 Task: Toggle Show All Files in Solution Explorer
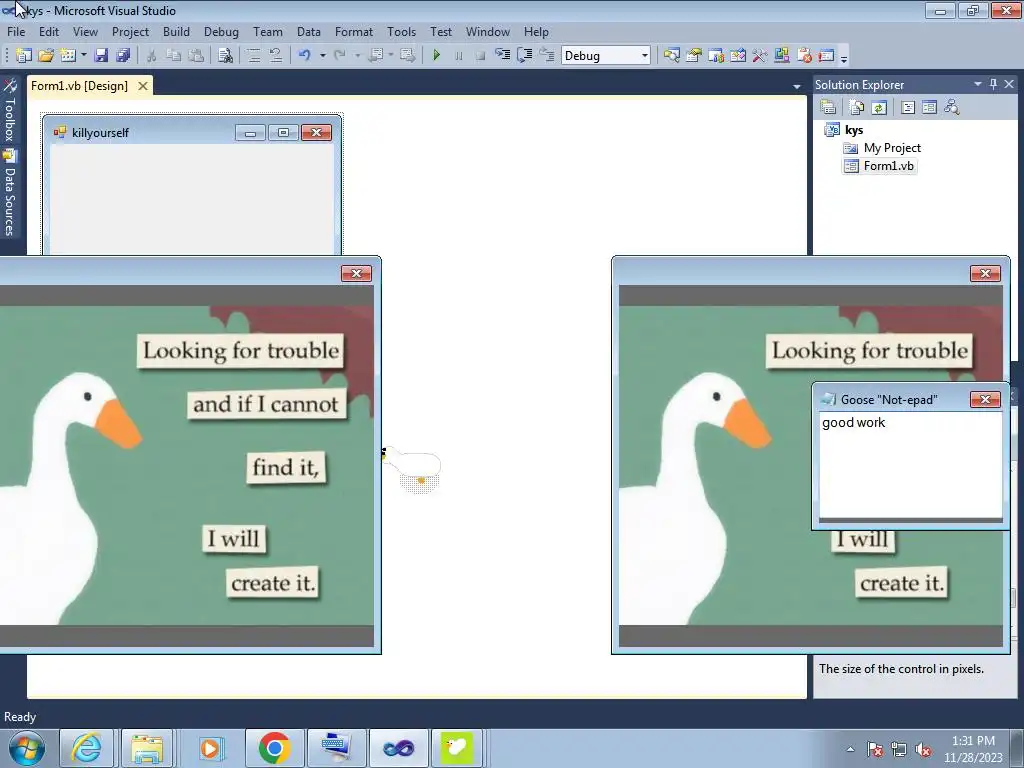857,108
